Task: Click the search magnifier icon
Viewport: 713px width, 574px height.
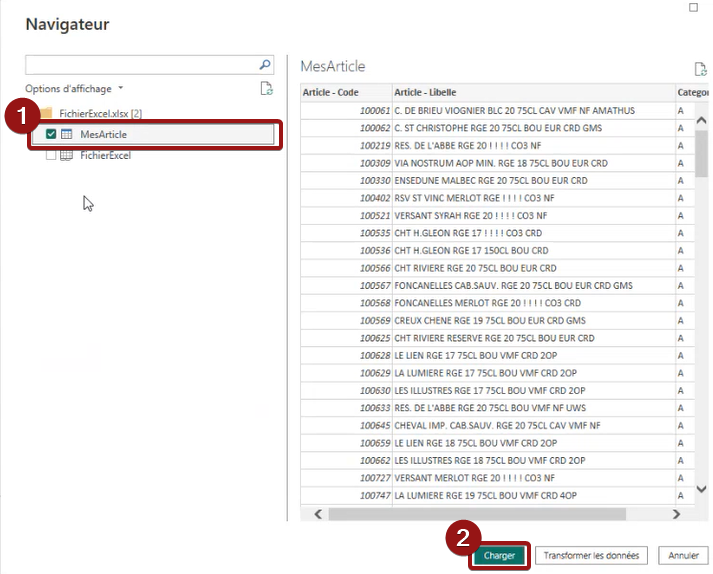Action: (x=265, y=65)
